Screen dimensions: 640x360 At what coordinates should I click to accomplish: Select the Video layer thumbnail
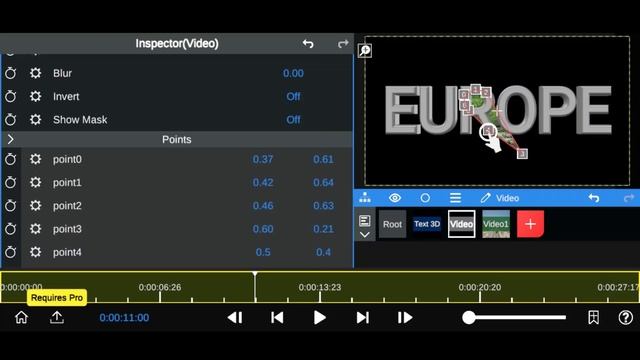pos(462,224)
